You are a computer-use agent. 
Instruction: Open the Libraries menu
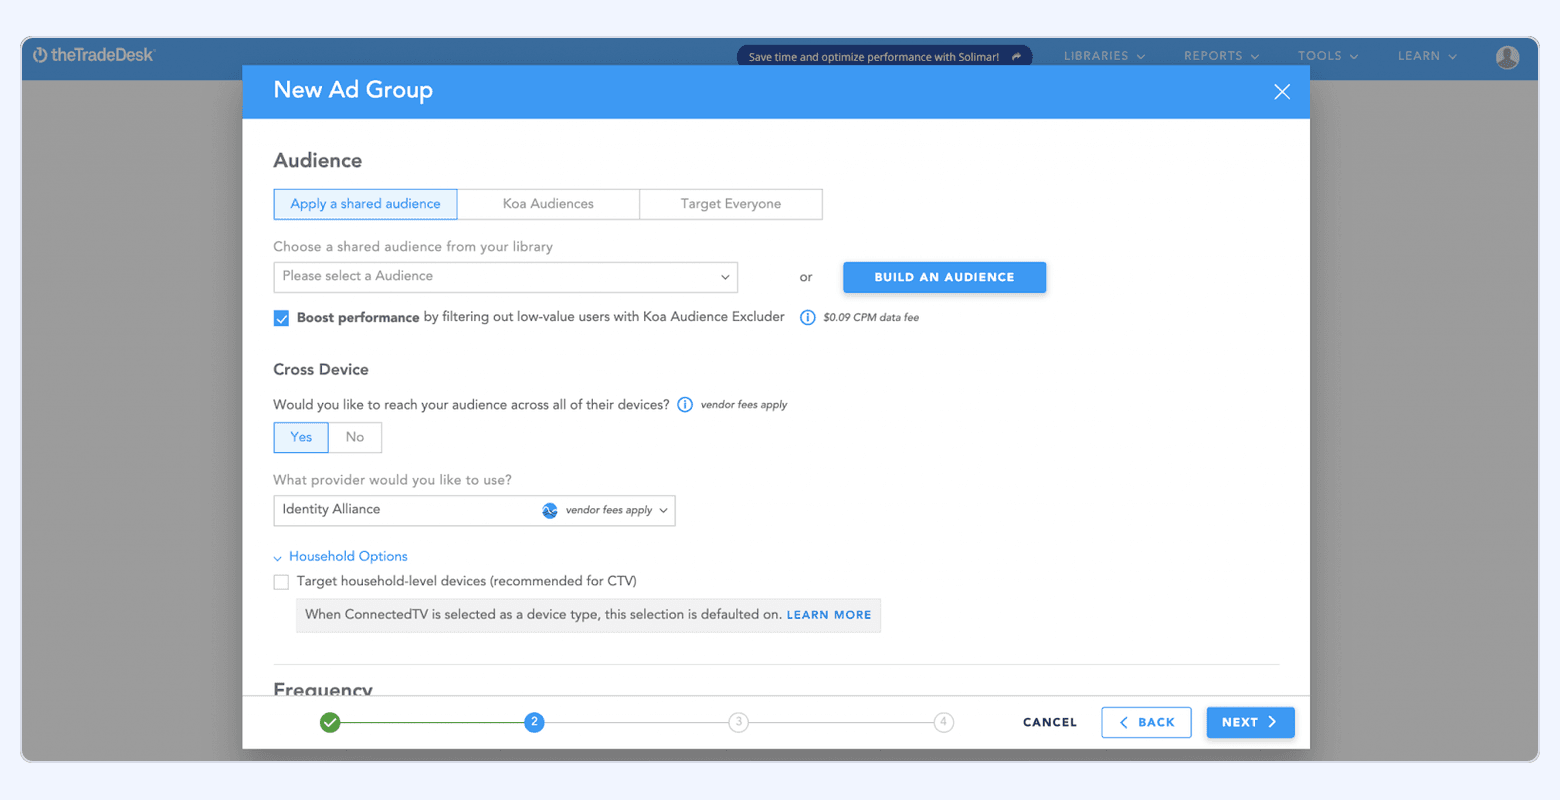click(x=1104, y=57)
